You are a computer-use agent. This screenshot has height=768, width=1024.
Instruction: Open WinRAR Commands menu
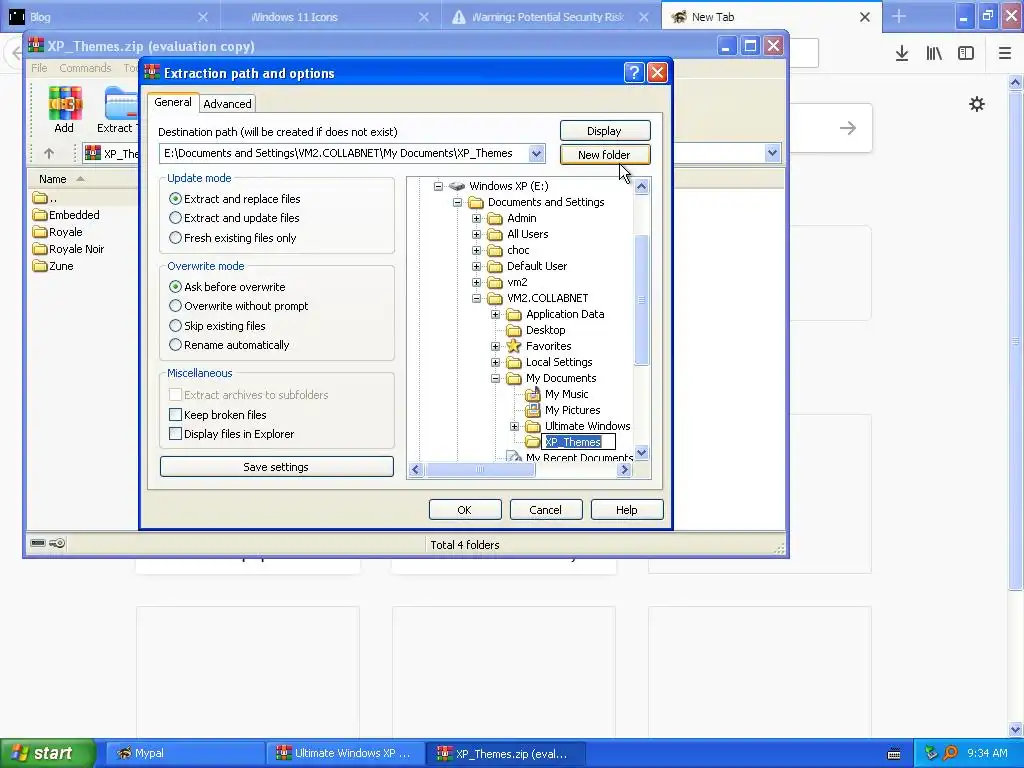tap(86, 68)
